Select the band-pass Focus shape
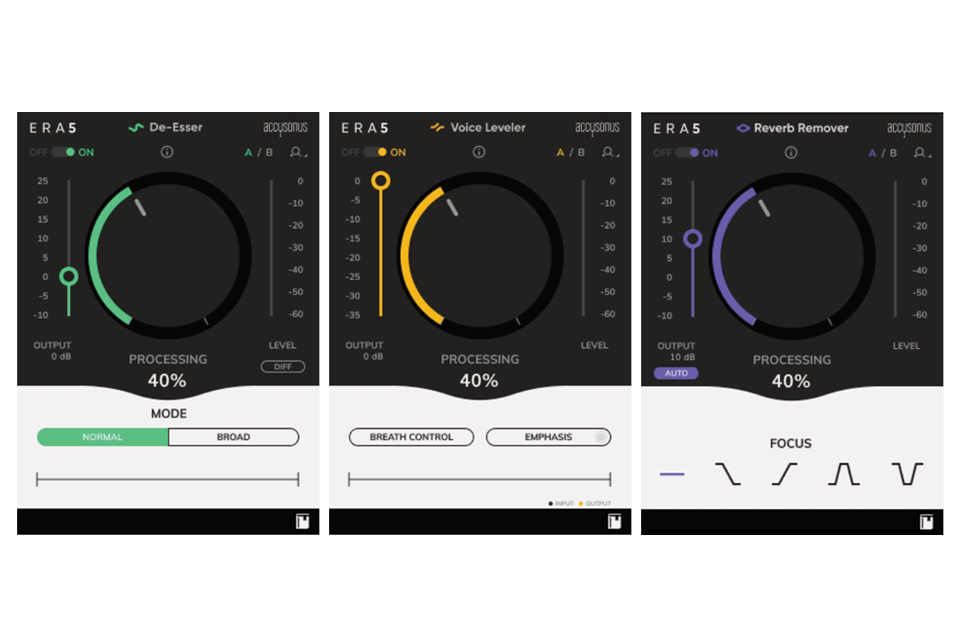This screenshot has width=960, height=640. [x=843, y=473]
